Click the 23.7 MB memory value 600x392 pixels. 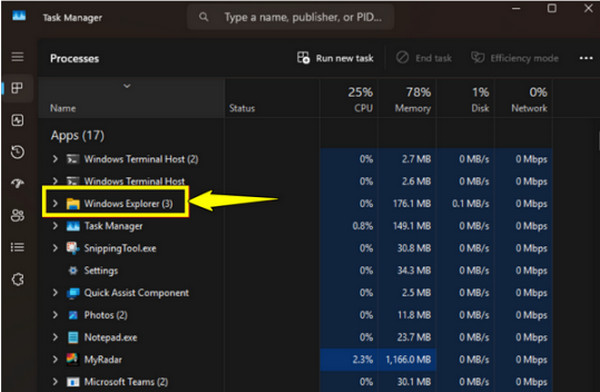click(x=414, y=337)
